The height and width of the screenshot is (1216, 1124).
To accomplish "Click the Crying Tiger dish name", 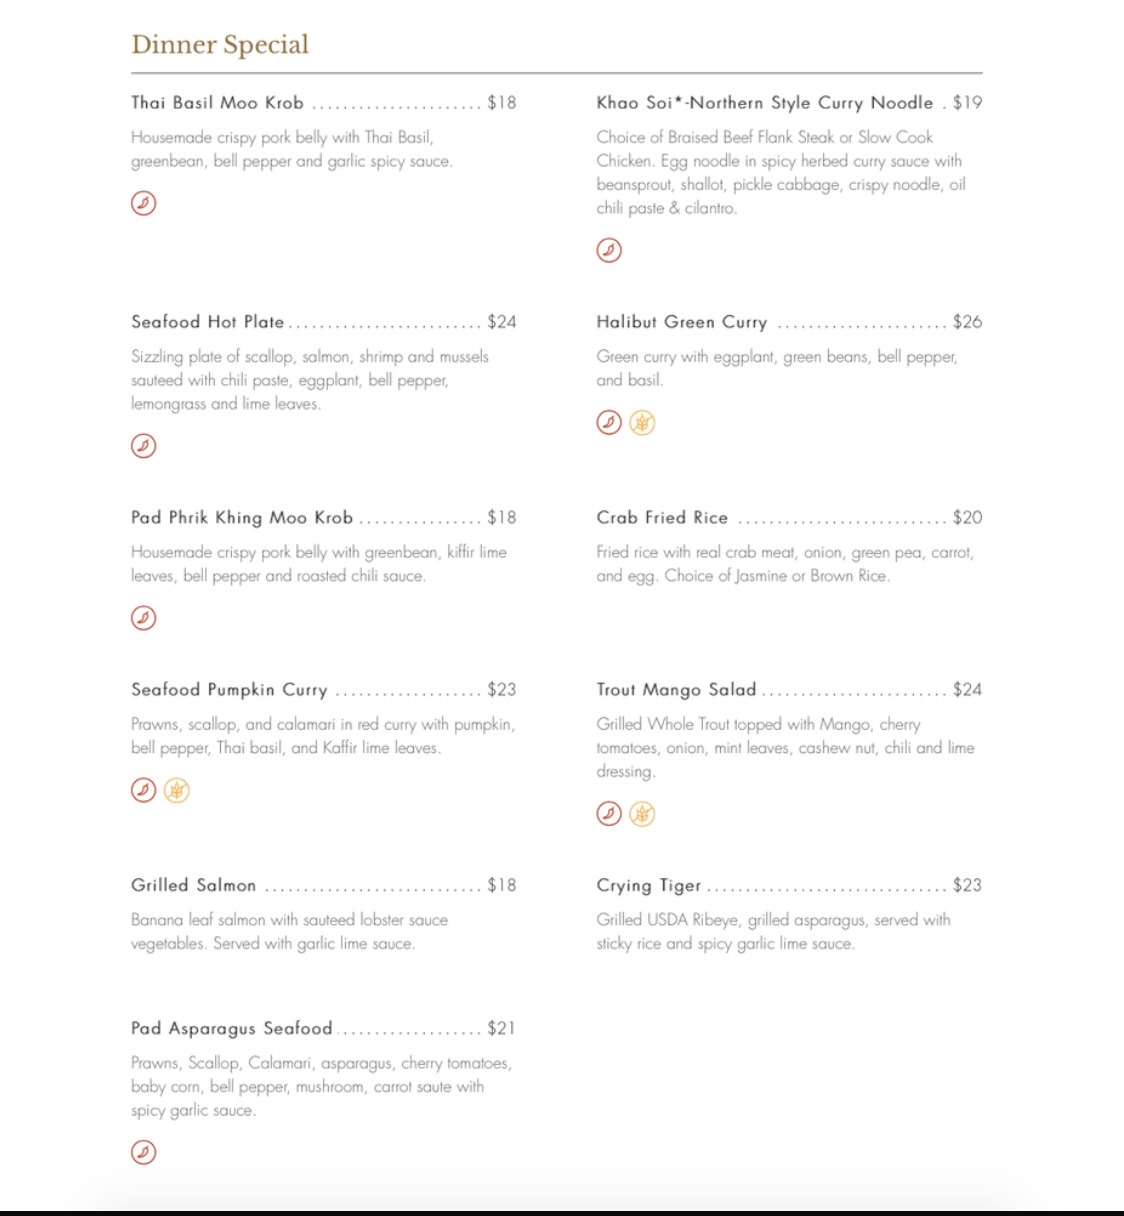I will tap(649, 885).
